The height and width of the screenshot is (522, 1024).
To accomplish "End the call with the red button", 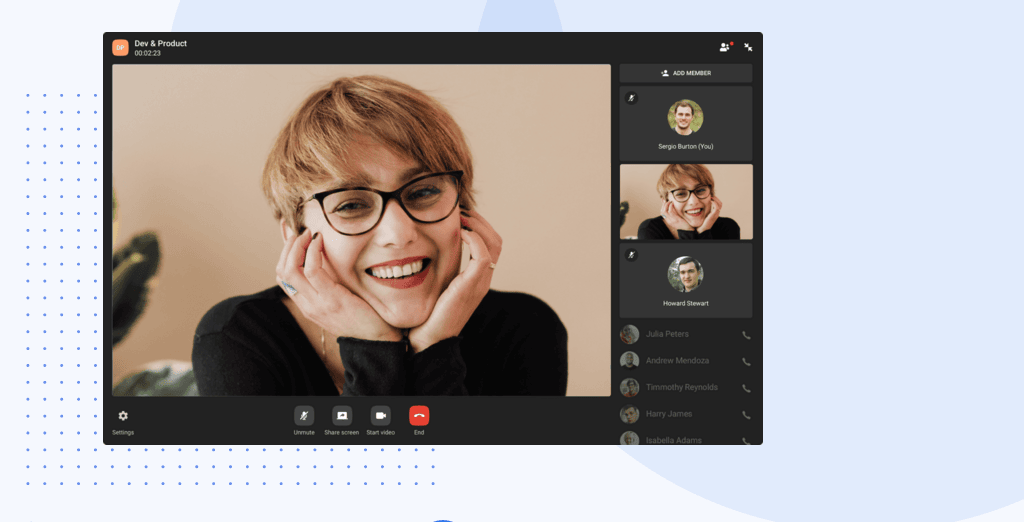I will [419, 416].
